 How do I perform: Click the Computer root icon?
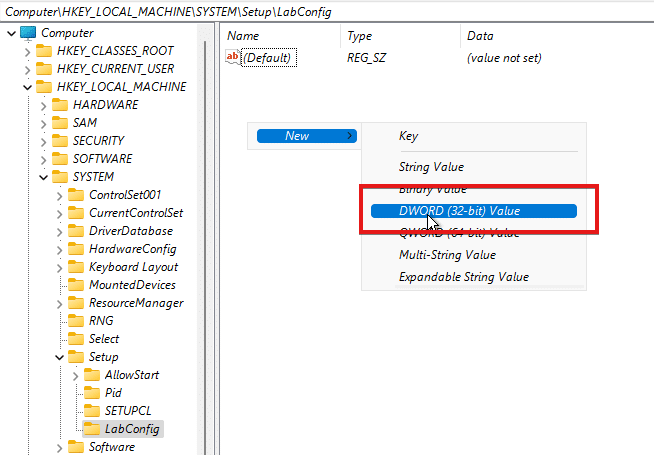pyautogui.click(x=27, y=33)
